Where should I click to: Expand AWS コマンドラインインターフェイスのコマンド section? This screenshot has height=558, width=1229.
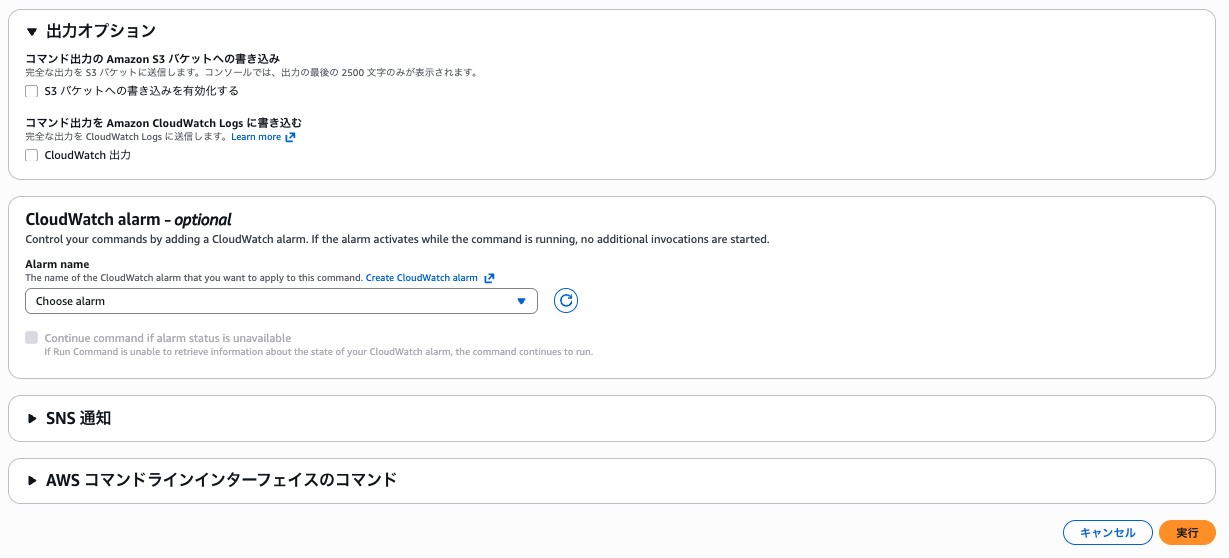(x=221, y=480)
